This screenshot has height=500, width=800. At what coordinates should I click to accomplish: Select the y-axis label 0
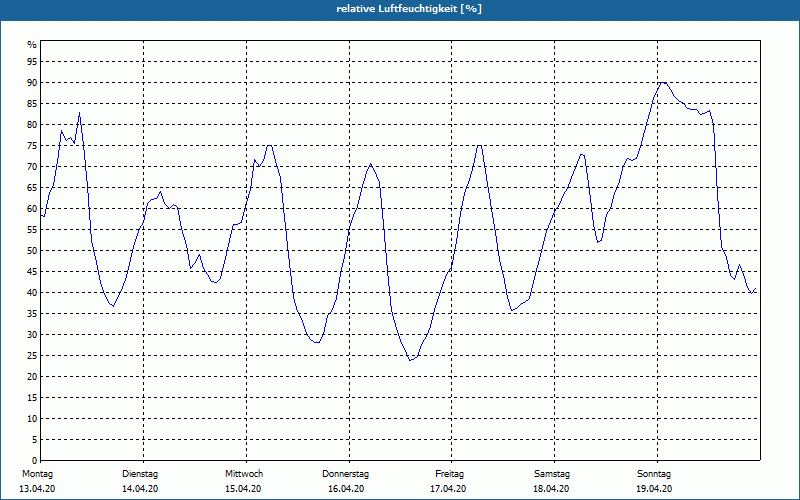(x=35, y=461)
